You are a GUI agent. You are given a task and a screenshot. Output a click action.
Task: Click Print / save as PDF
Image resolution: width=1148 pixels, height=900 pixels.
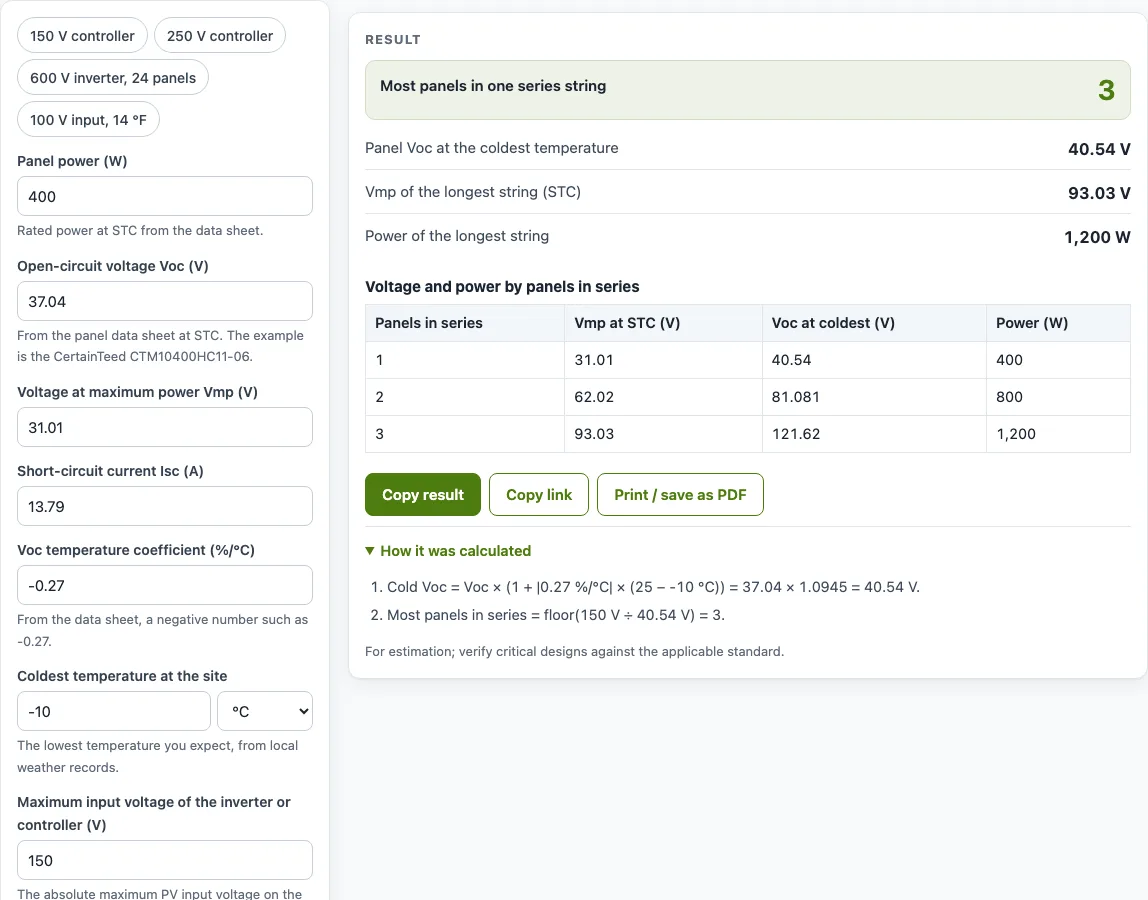[x=680, y=494]
